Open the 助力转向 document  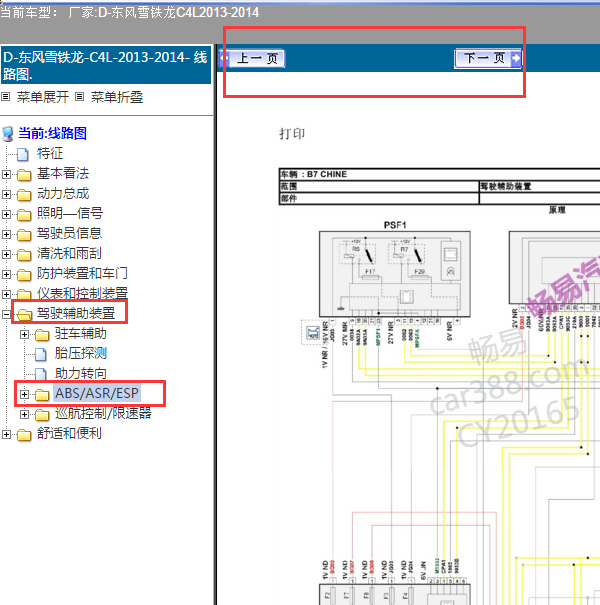click(81, 373)
